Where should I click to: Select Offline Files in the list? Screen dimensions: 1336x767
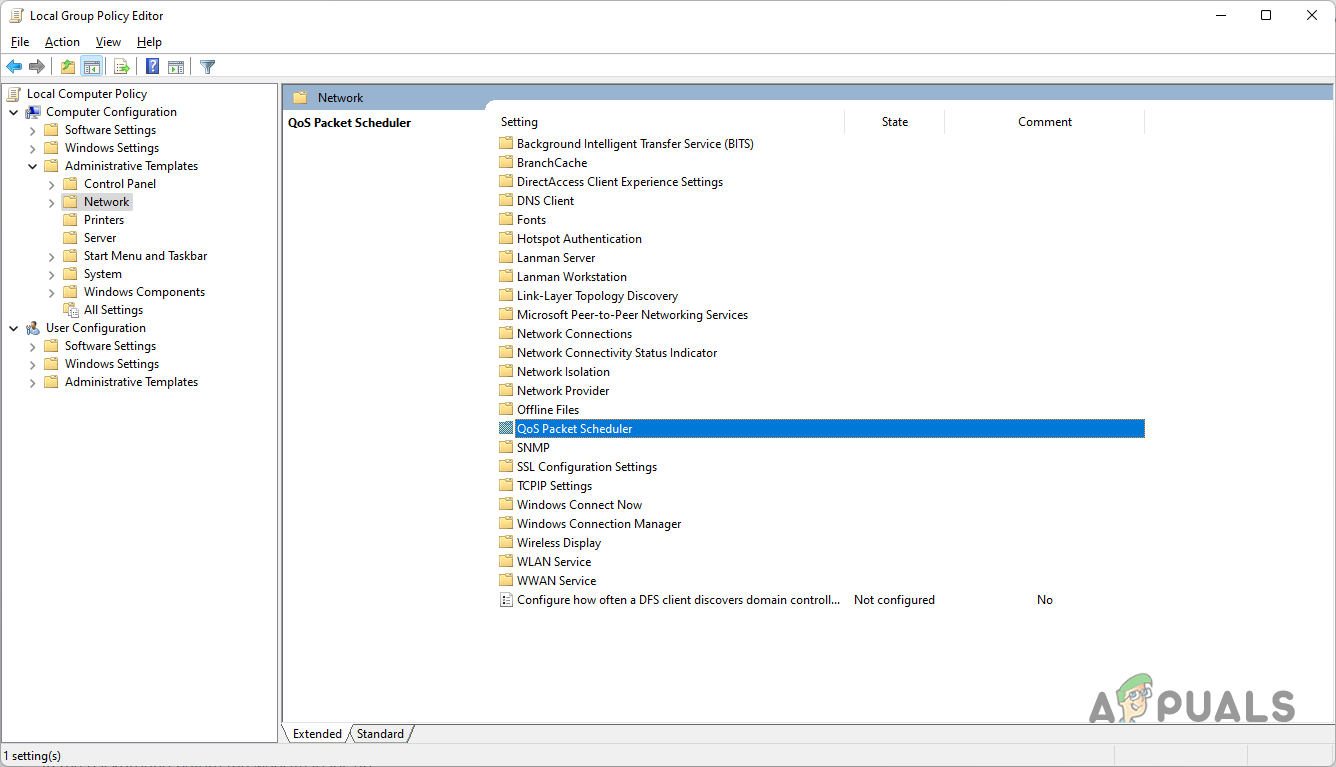pos(548,410)
